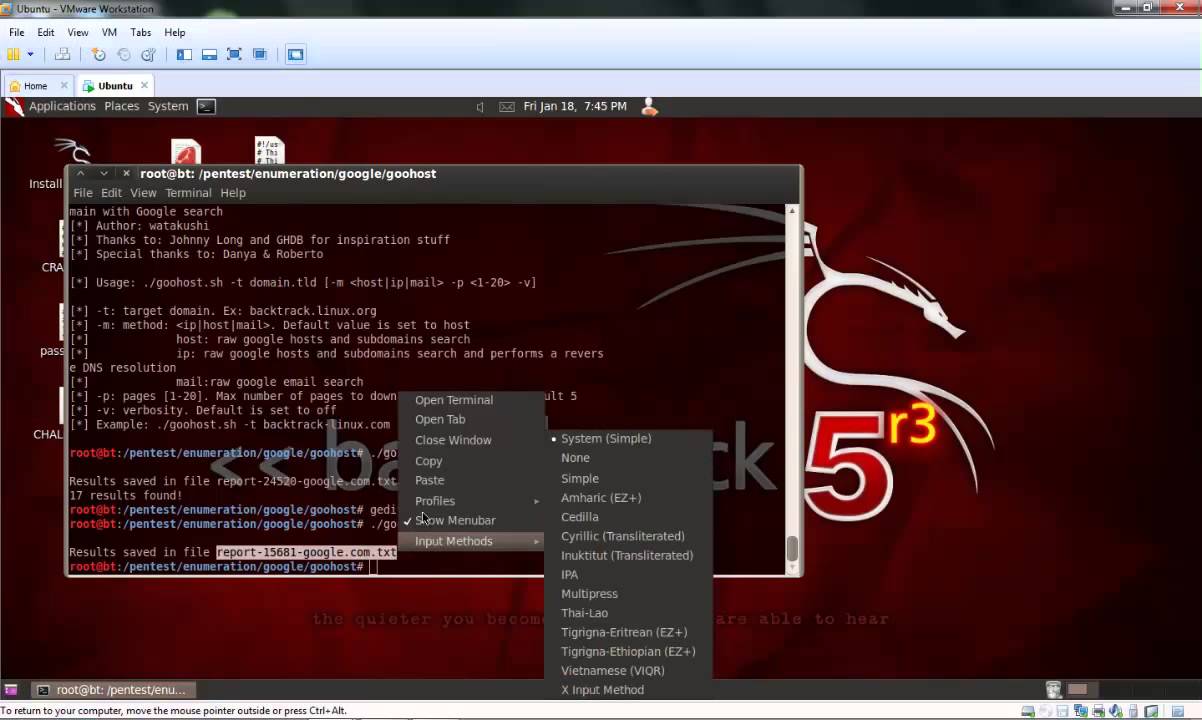Select Simple input method
This screenshot has height=720, width=1202.
(x=629, y=478)
